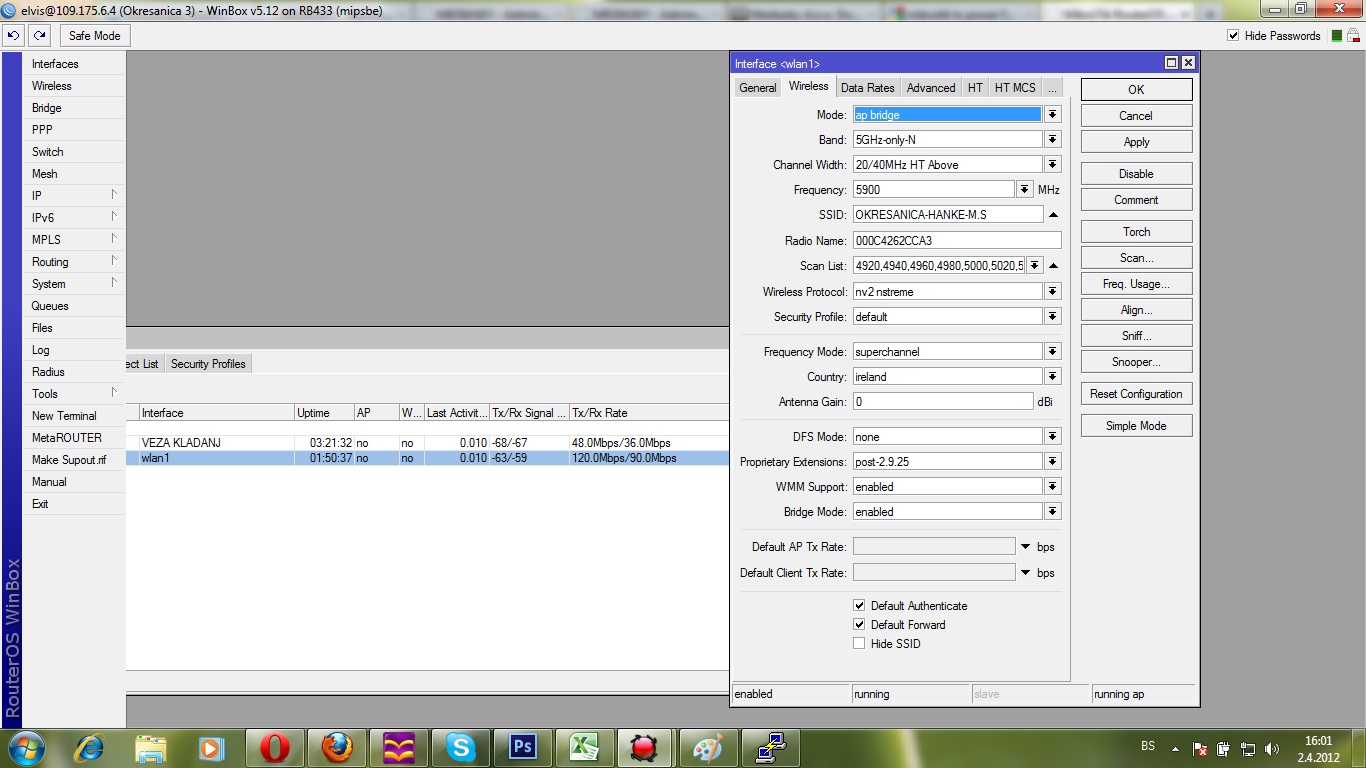Open the Security Profiles tab
Viewport: 1366px width, 768px height.
[208, 364]
